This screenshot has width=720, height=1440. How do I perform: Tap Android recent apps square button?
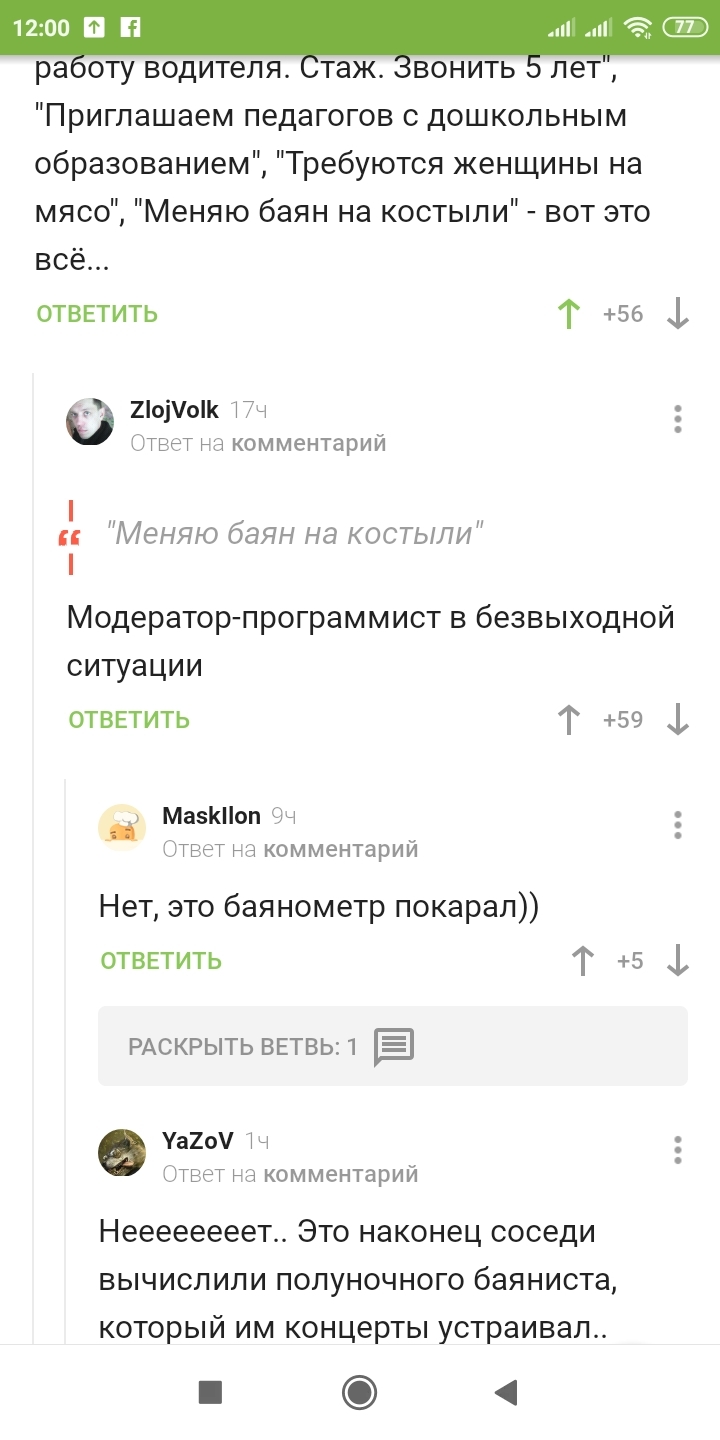tap(210, 1392)
